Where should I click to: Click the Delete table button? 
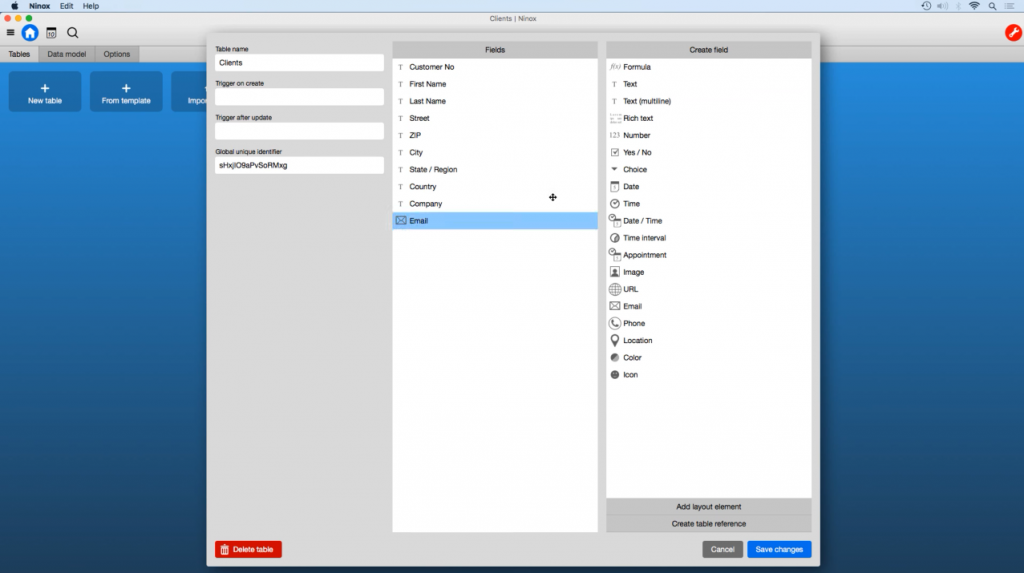pos(248,549)
